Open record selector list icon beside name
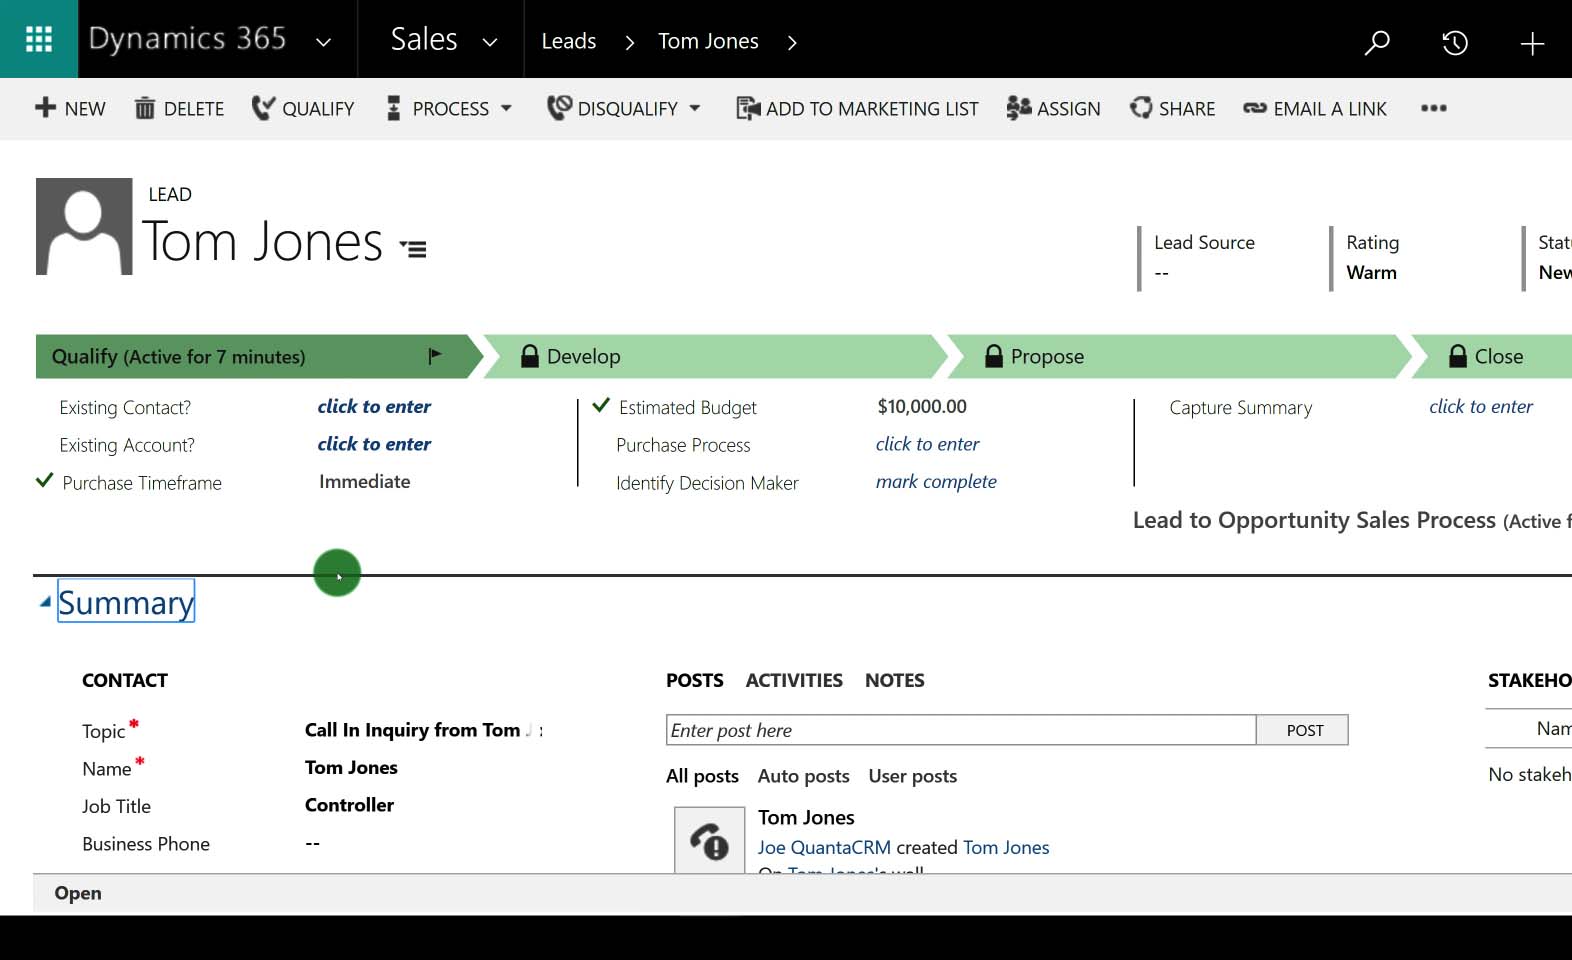 [x=413, y=248]
